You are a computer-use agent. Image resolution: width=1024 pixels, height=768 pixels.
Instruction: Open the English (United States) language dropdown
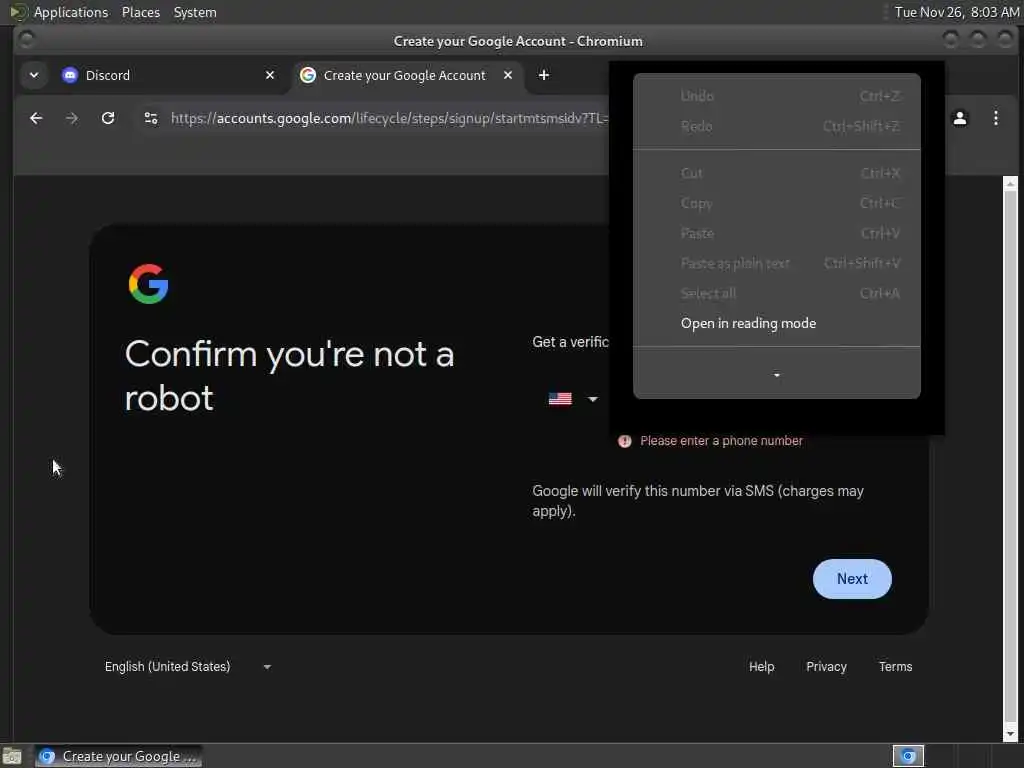point(188,667)
